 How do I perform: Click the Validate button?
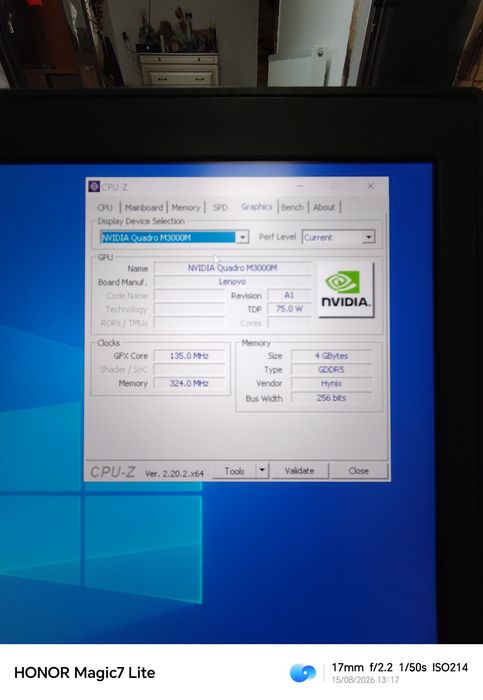click(300, 471)
